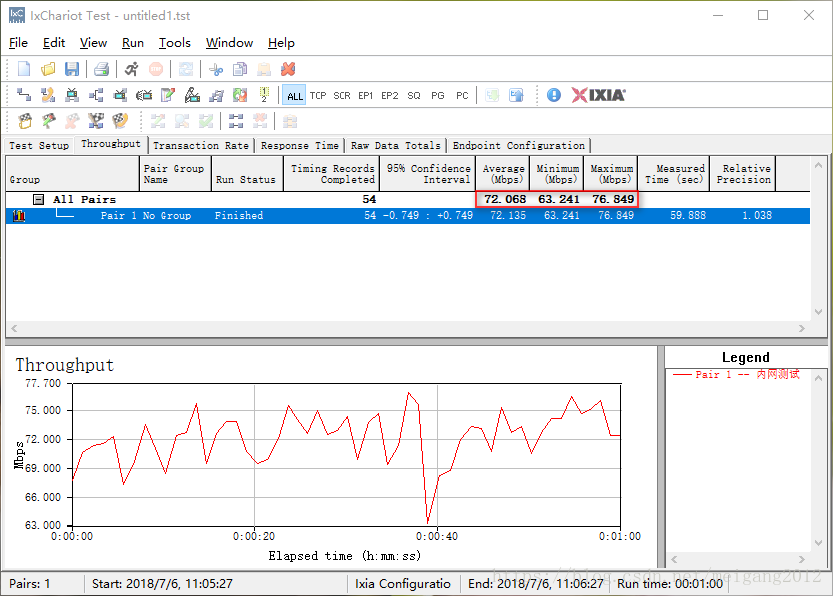Click the Legend panel scroll right arrow
Screen dimensions: 833x596
pos(802,559)
